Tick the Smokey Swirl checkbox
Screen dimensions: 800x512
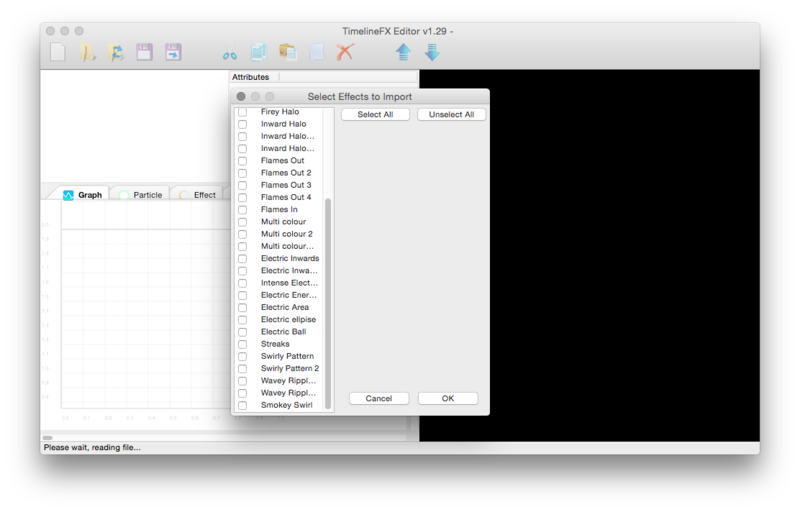[x=242, y=405]
